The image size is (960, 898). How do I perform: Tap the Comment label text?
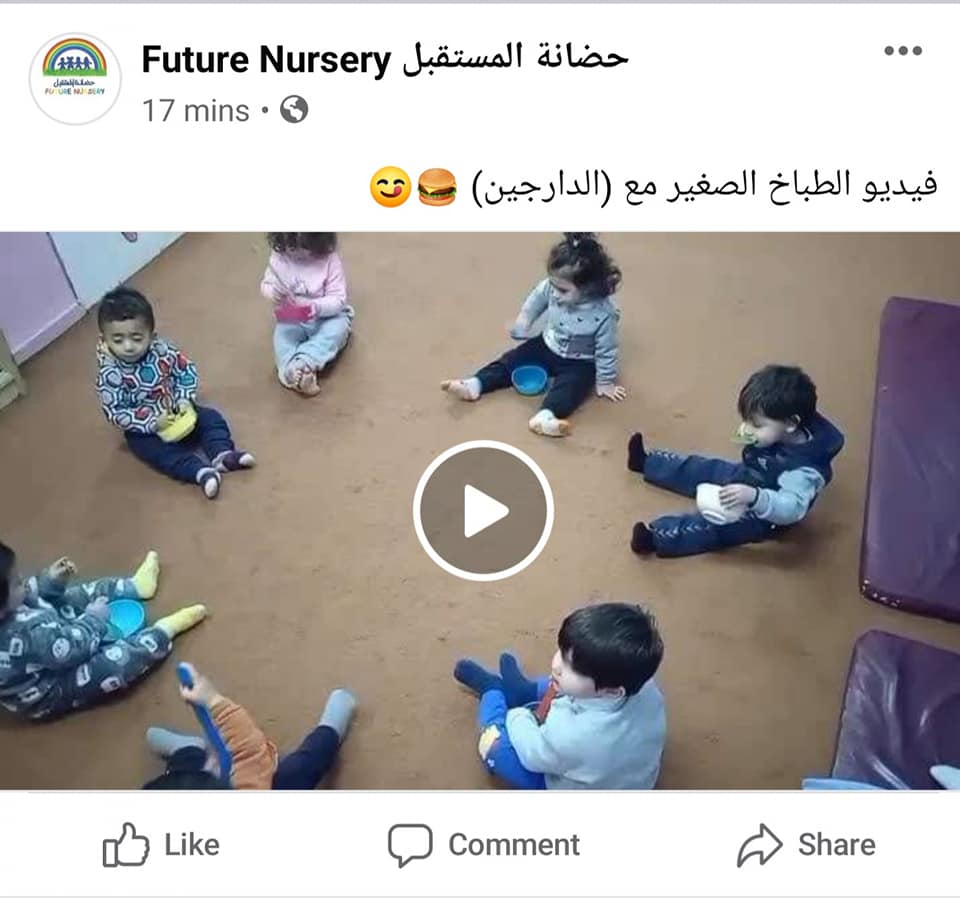coord(514,845)
